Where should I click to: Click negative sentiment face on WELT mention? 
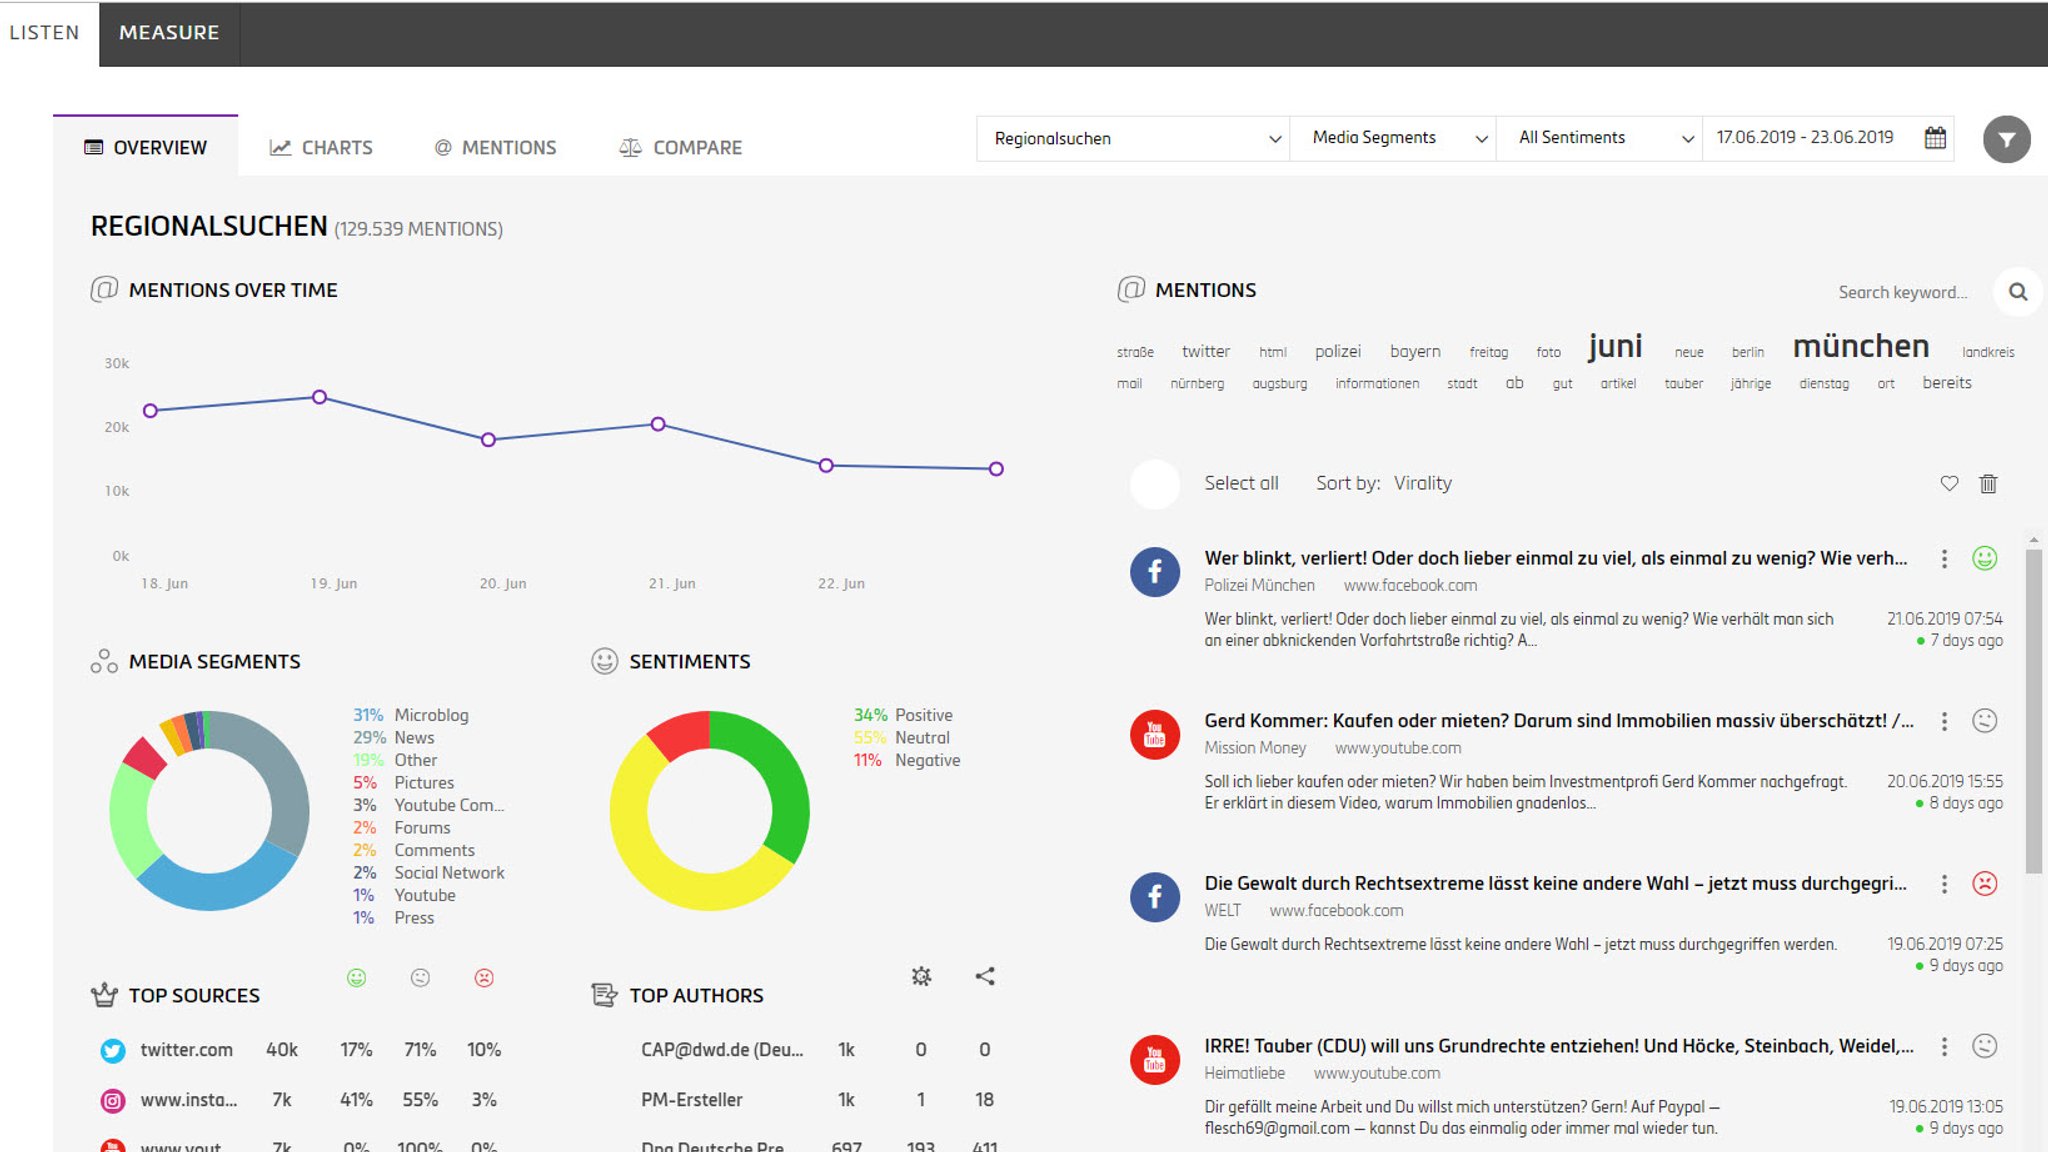(x=1984, y=883)
